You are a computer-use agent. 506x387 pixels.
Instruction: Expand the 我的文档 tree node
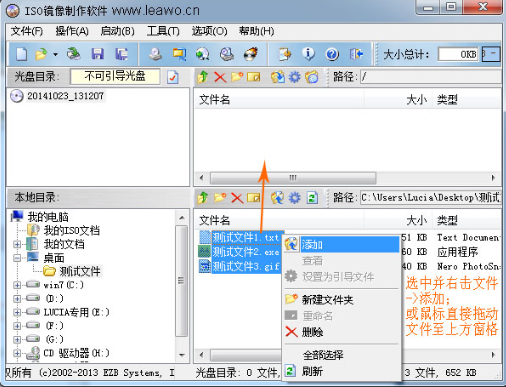[x=17, y=244]
